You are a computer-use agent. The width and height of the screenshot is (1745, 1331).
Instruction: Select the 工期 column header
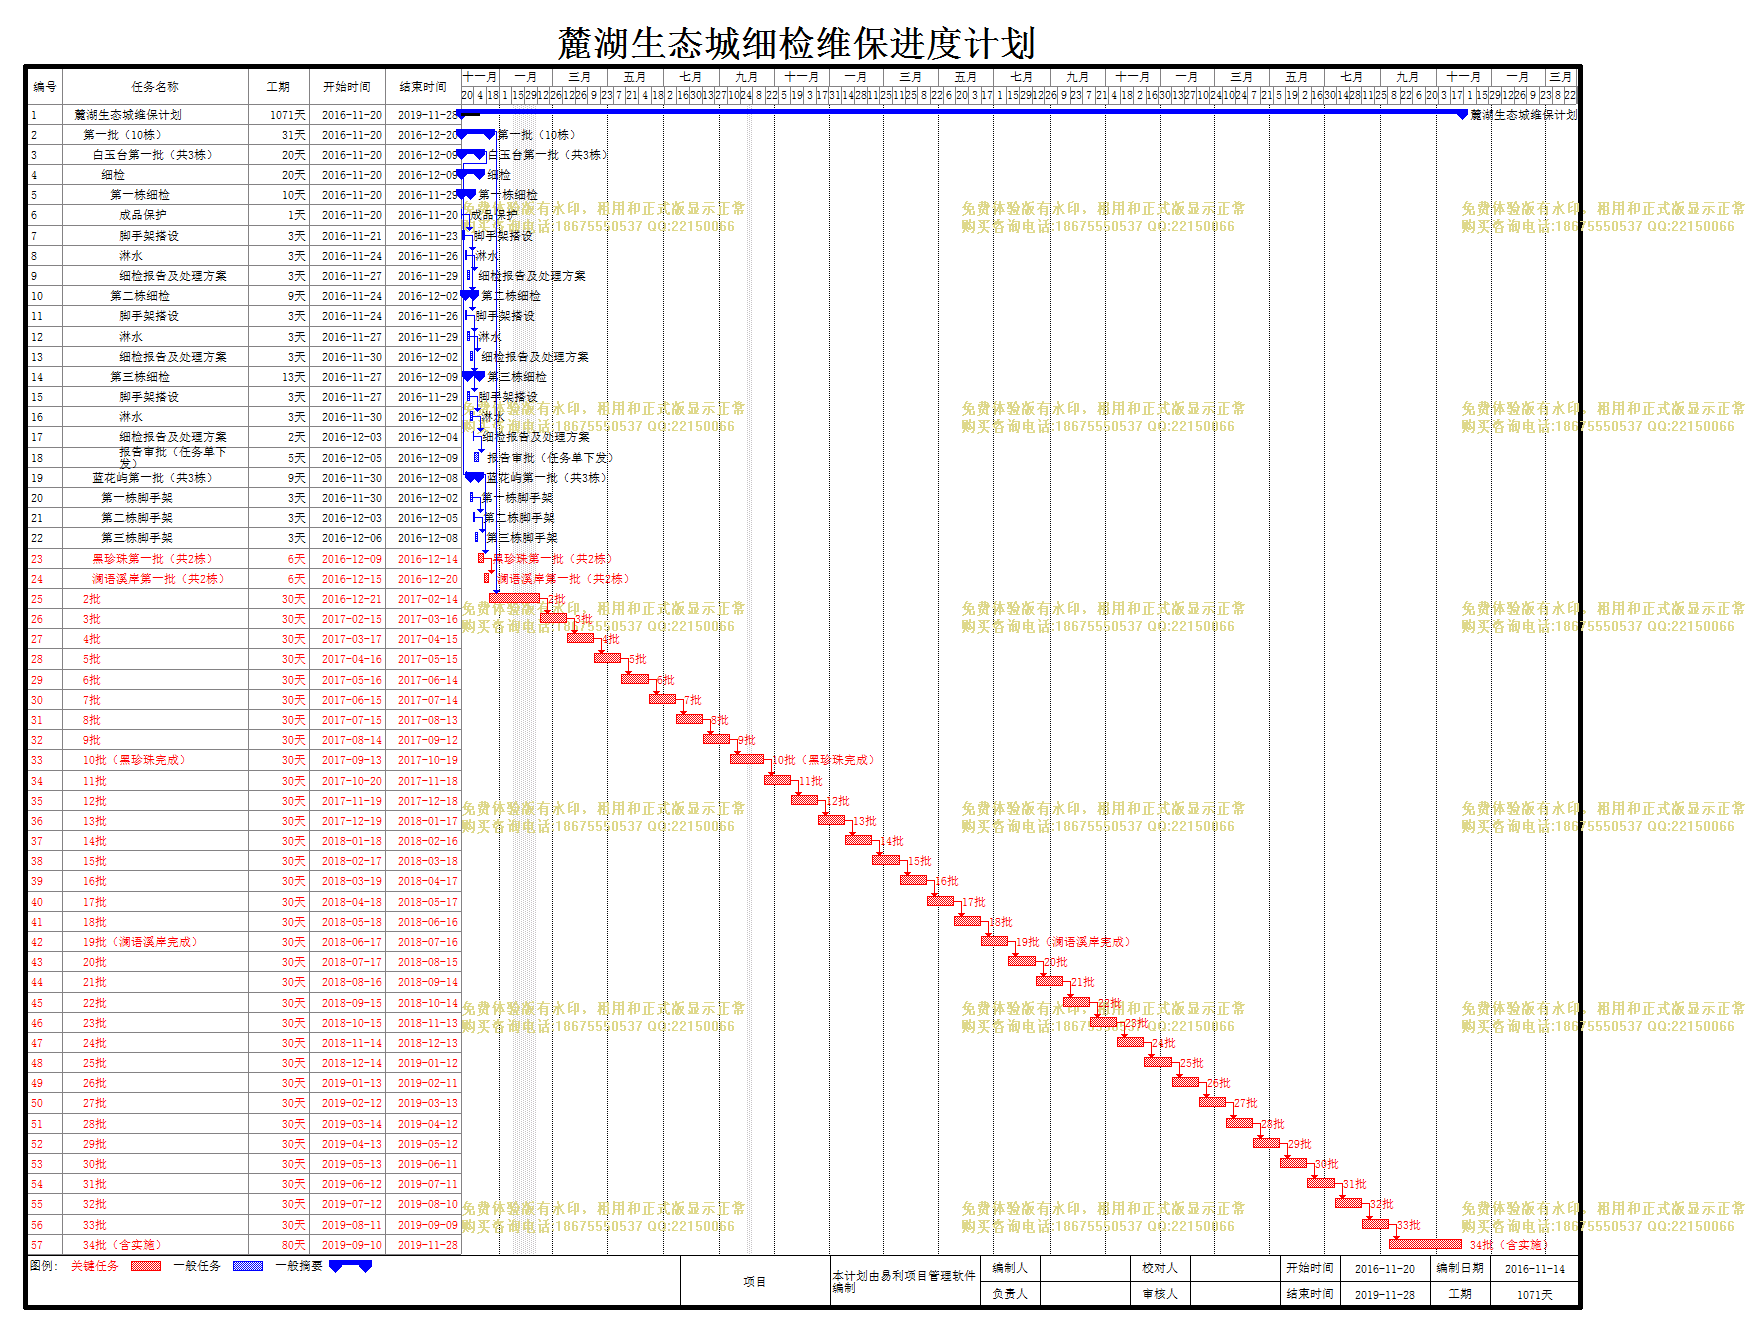pos(278,87)
